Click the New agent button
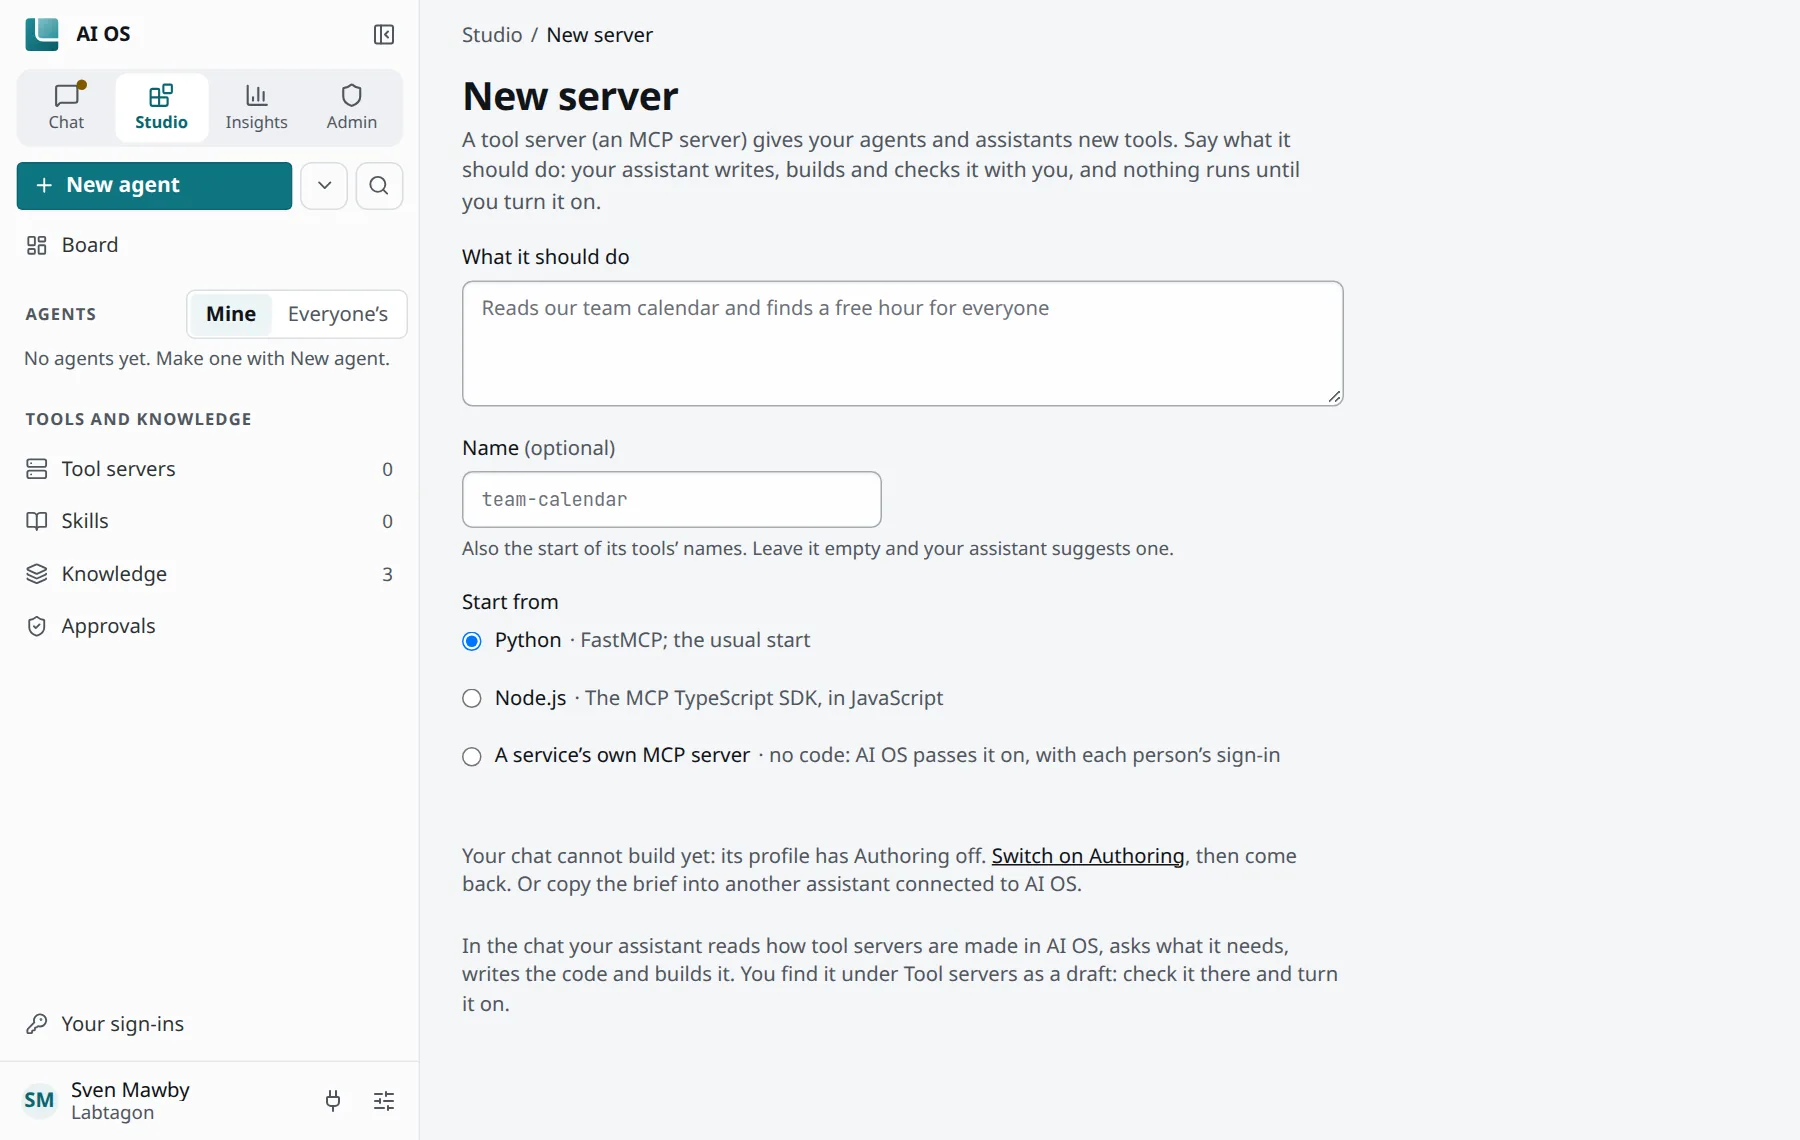 coord(154,186)
